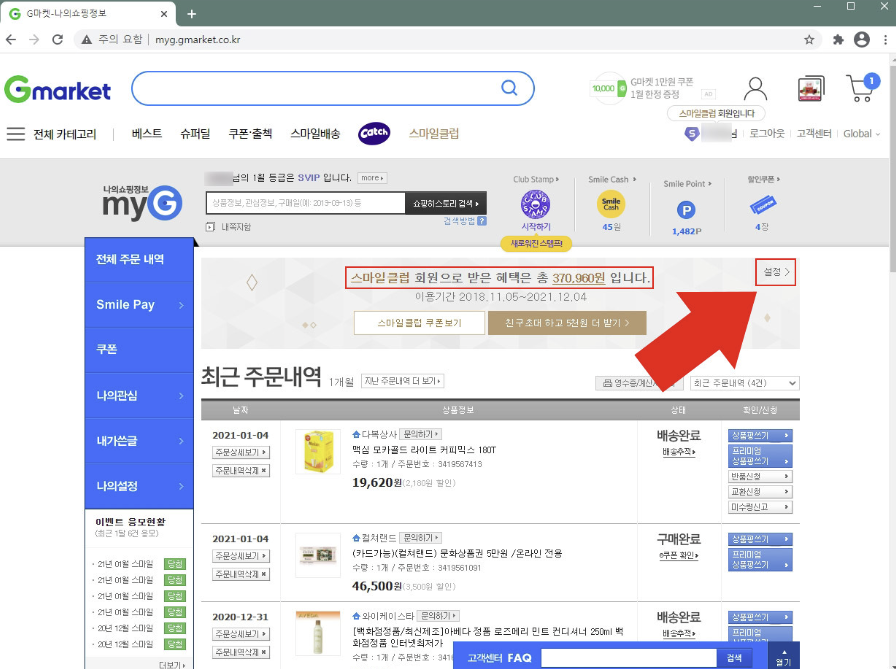The height and width of the screenshot is (669, 896).
Task: Open the 최근 주문내역 (4건) dropdown
Action: pos(745,383)
